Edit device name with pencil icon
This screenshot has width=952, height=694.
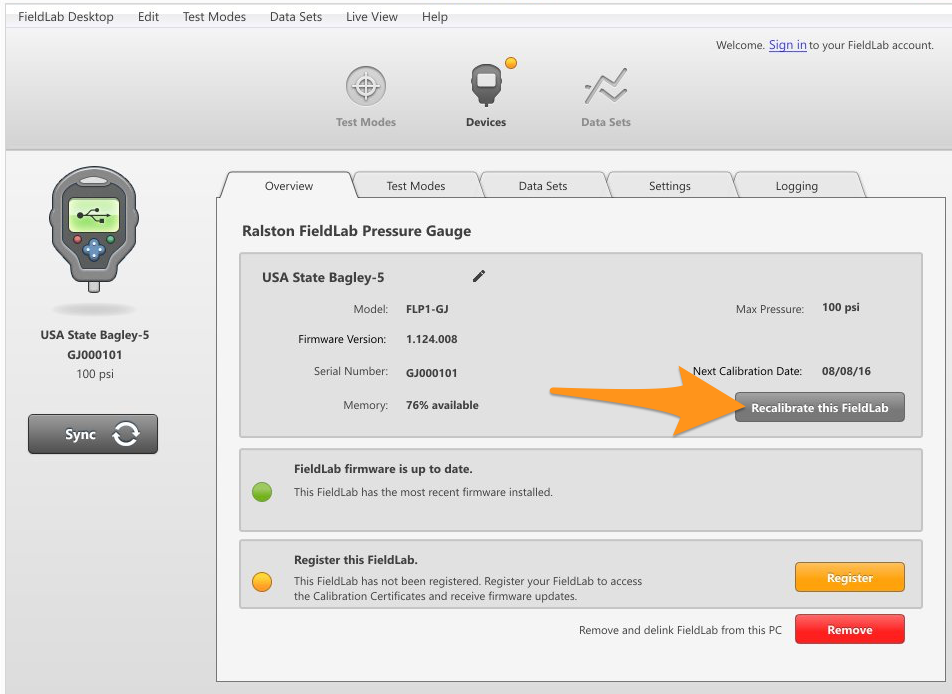(478, 276)
